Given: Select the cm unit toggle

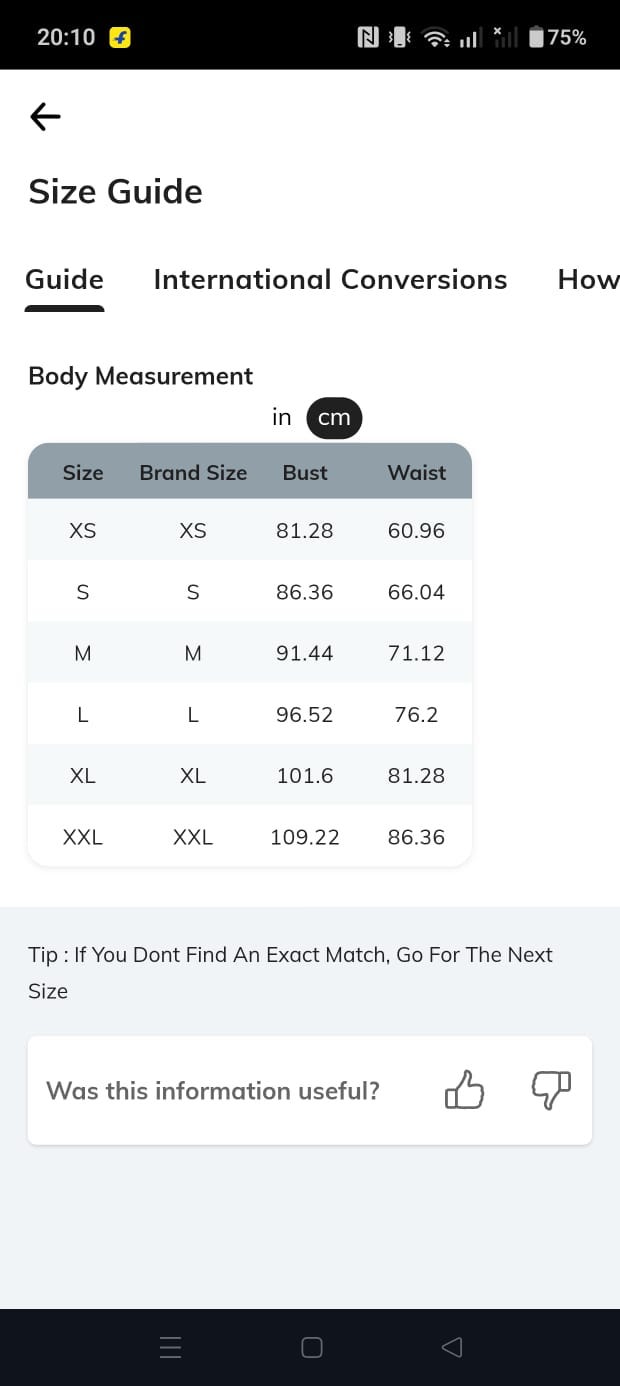Looking at the screenshot, I should [x=334, y=418].
